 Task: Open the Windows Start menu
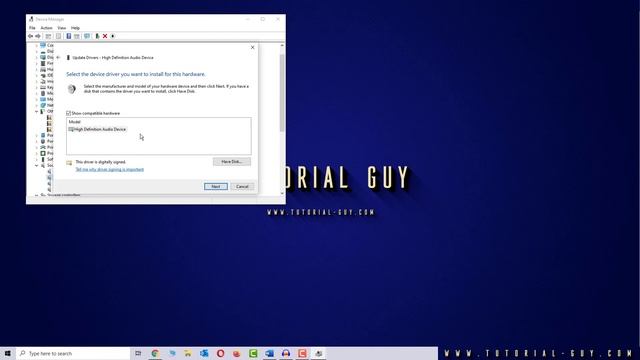[x=8, y=353]
